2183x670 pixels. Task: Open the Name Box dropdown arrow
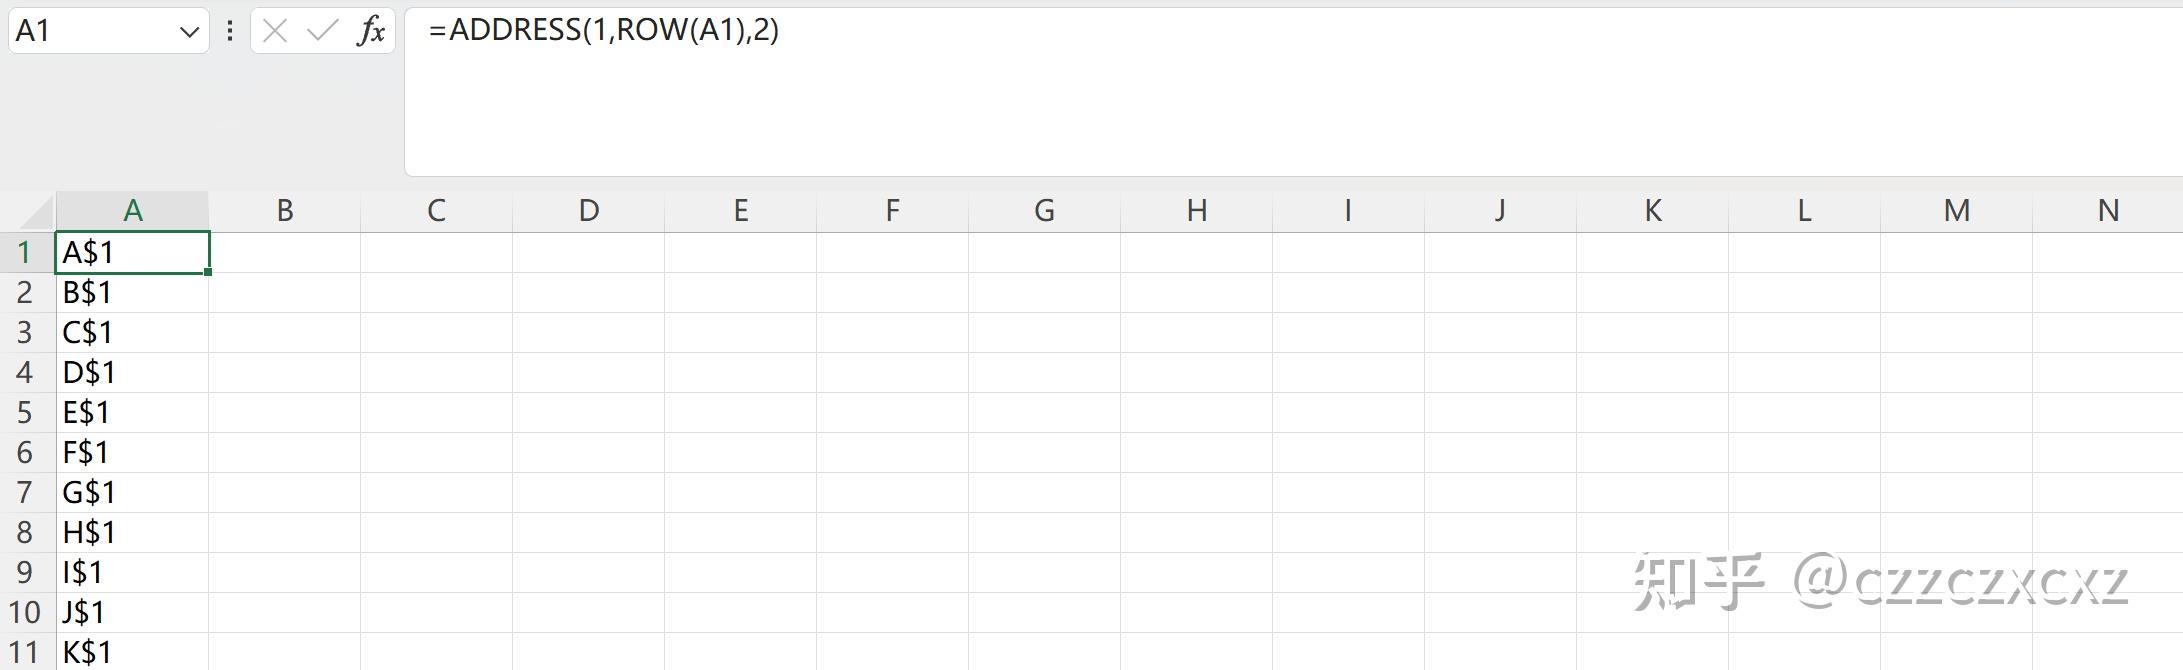coord(189,32)
